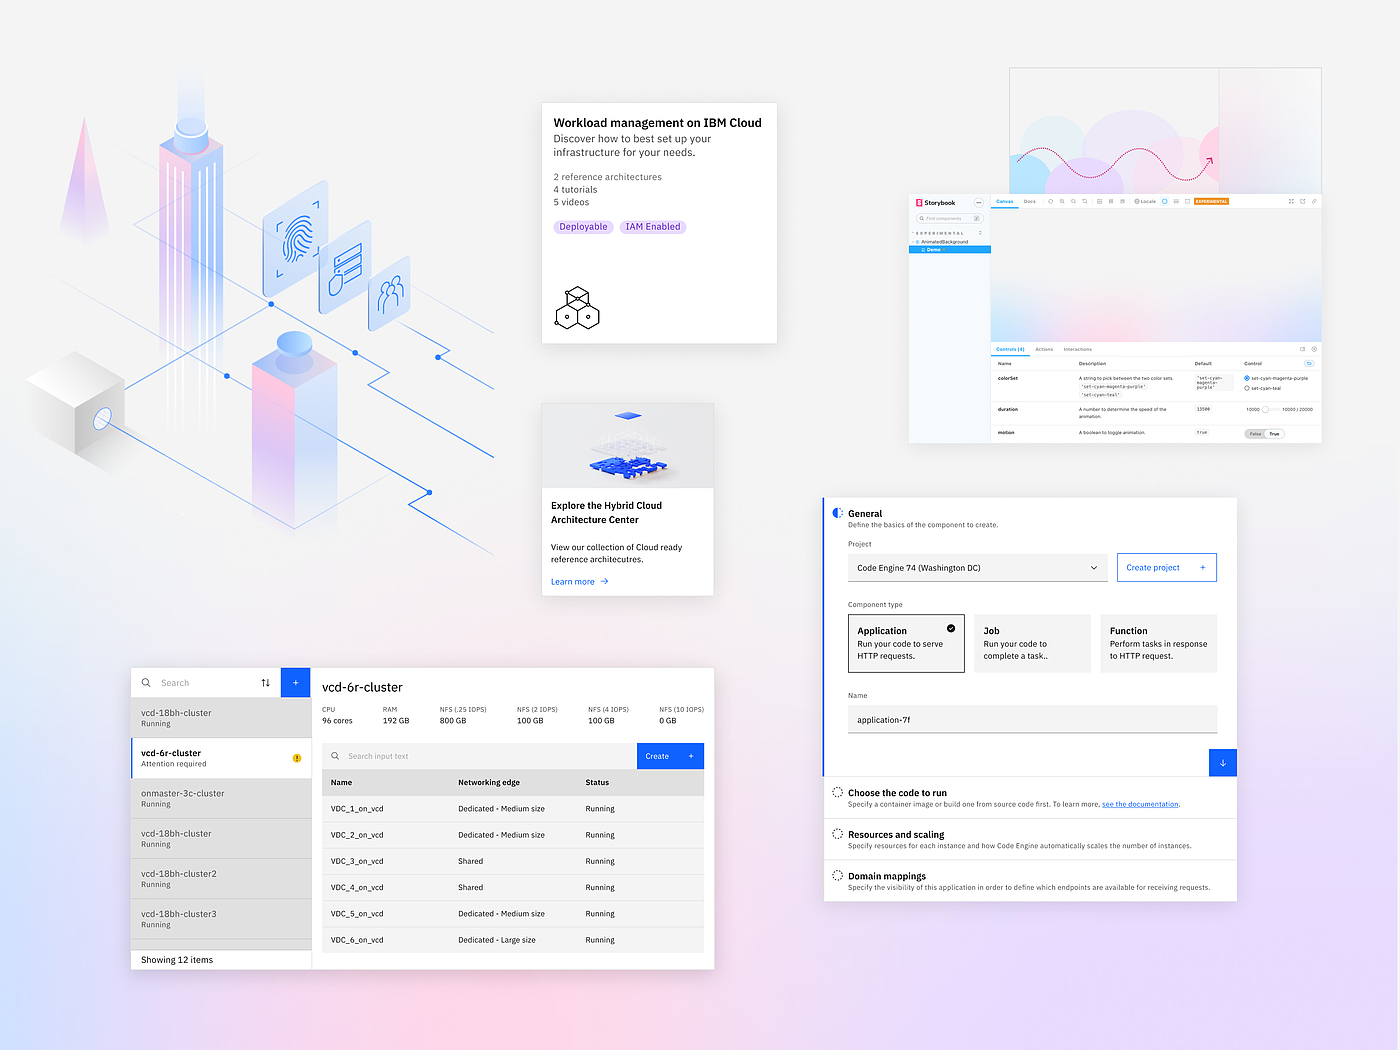Set motion toggle to True
This screenshot has width=1400, height=1050.
click(1275, 434)
